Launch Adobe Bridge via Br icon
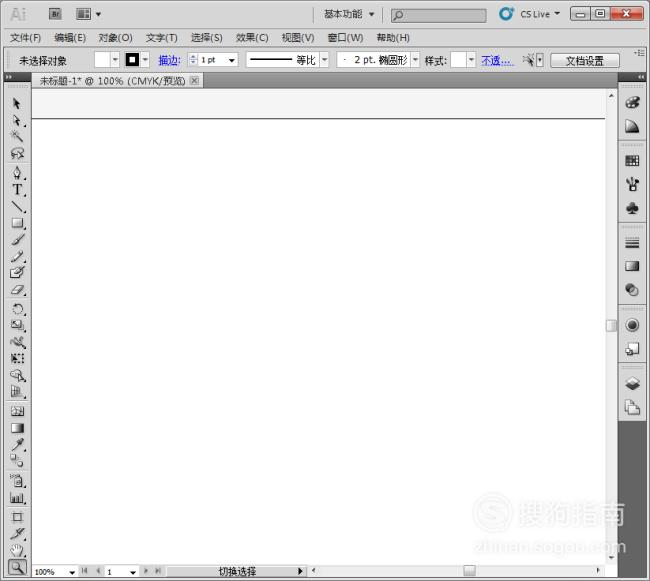This screenshot has height=581, width=650. [55, 14]
